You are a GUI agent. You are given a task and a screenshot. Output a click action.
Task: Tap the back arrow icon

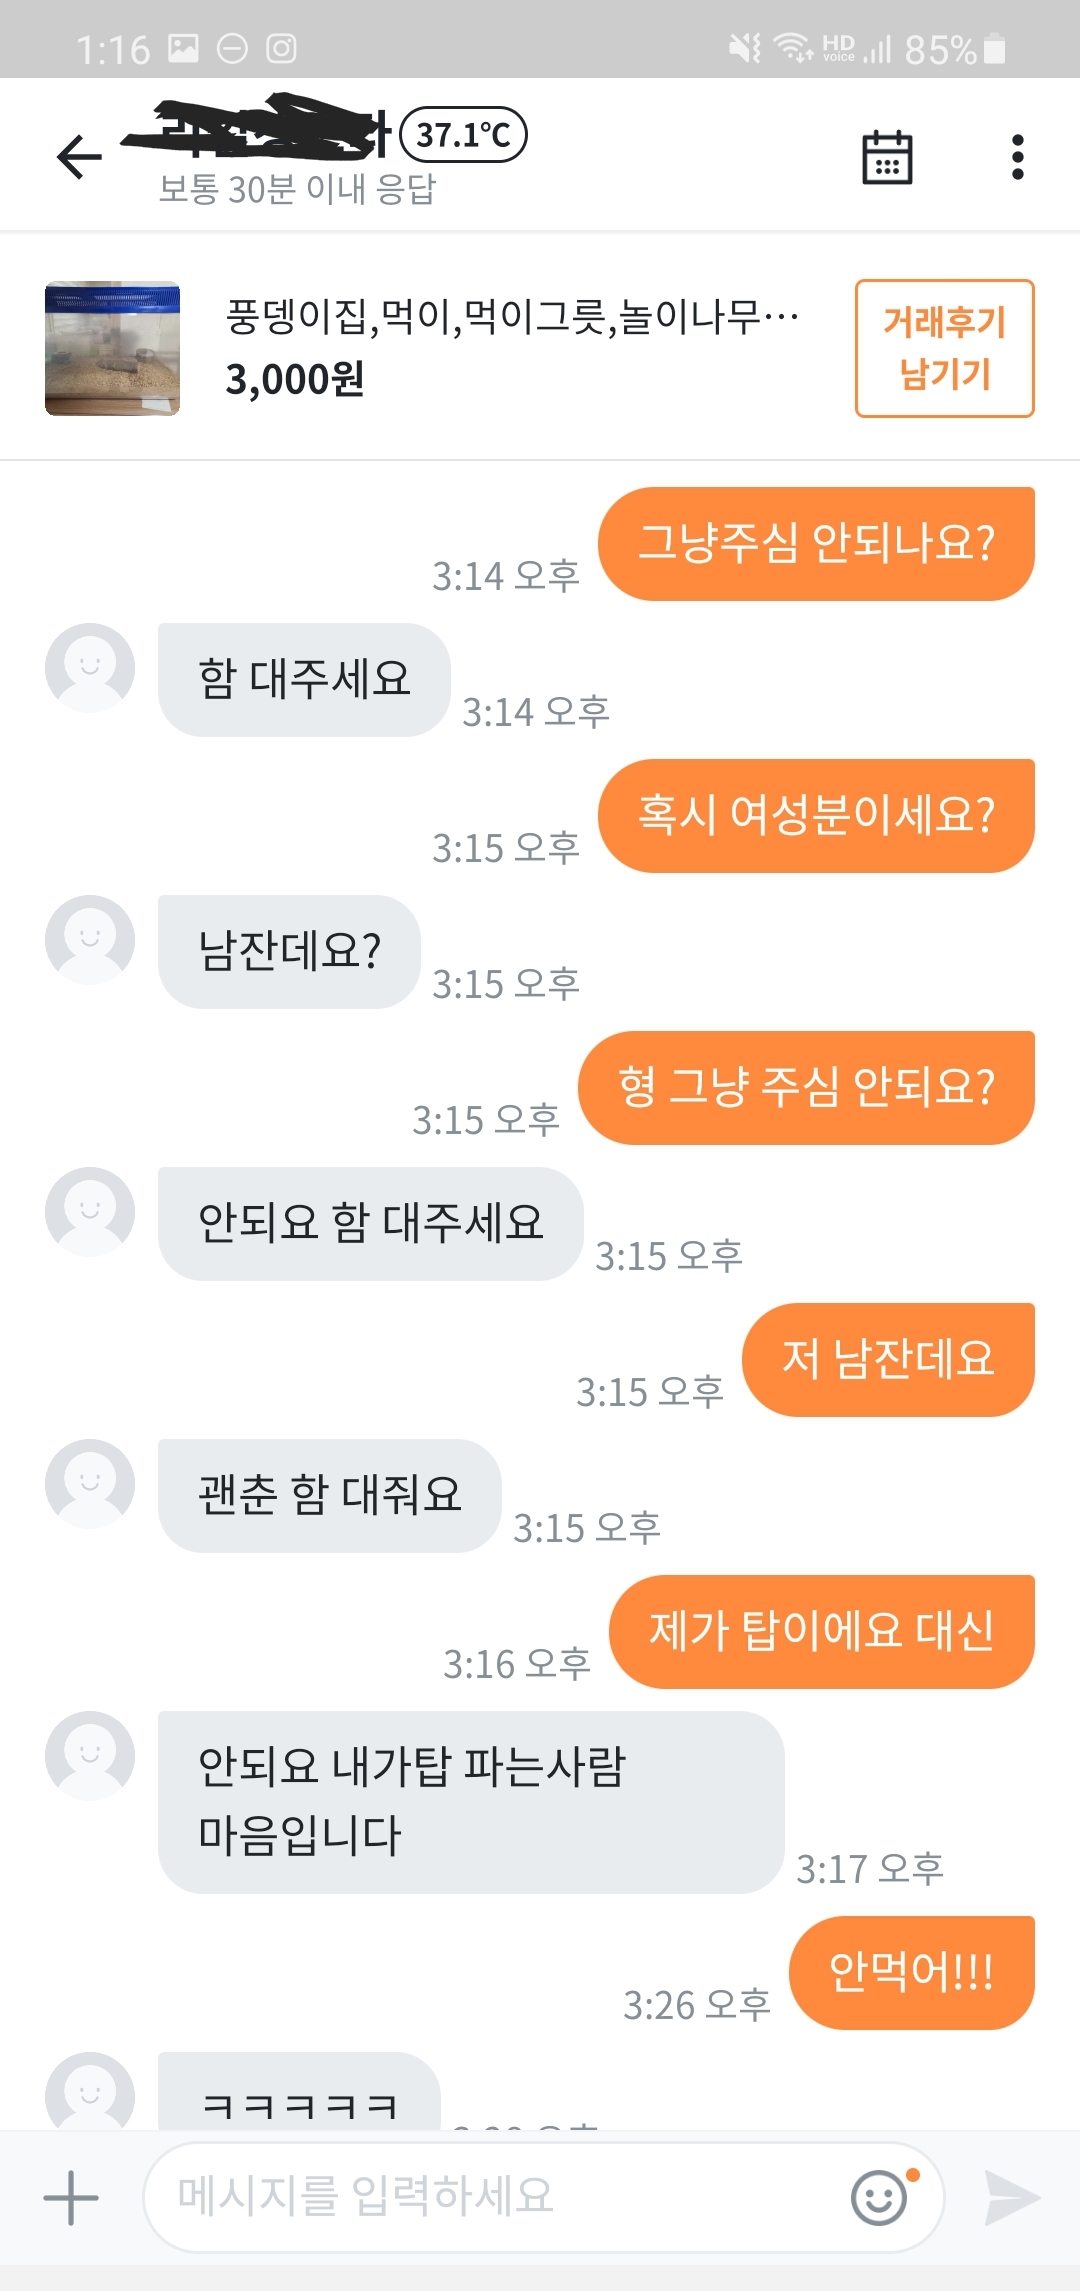[79, 157]
